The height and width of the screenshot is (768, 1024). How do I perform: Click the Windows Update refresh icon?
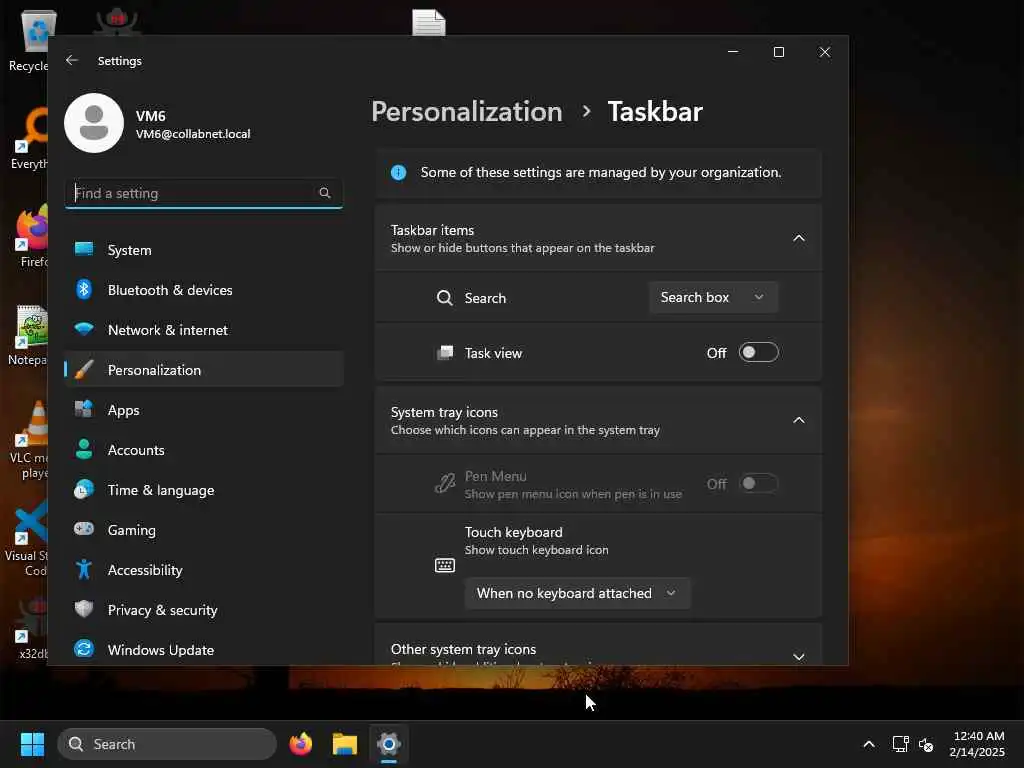84,649
